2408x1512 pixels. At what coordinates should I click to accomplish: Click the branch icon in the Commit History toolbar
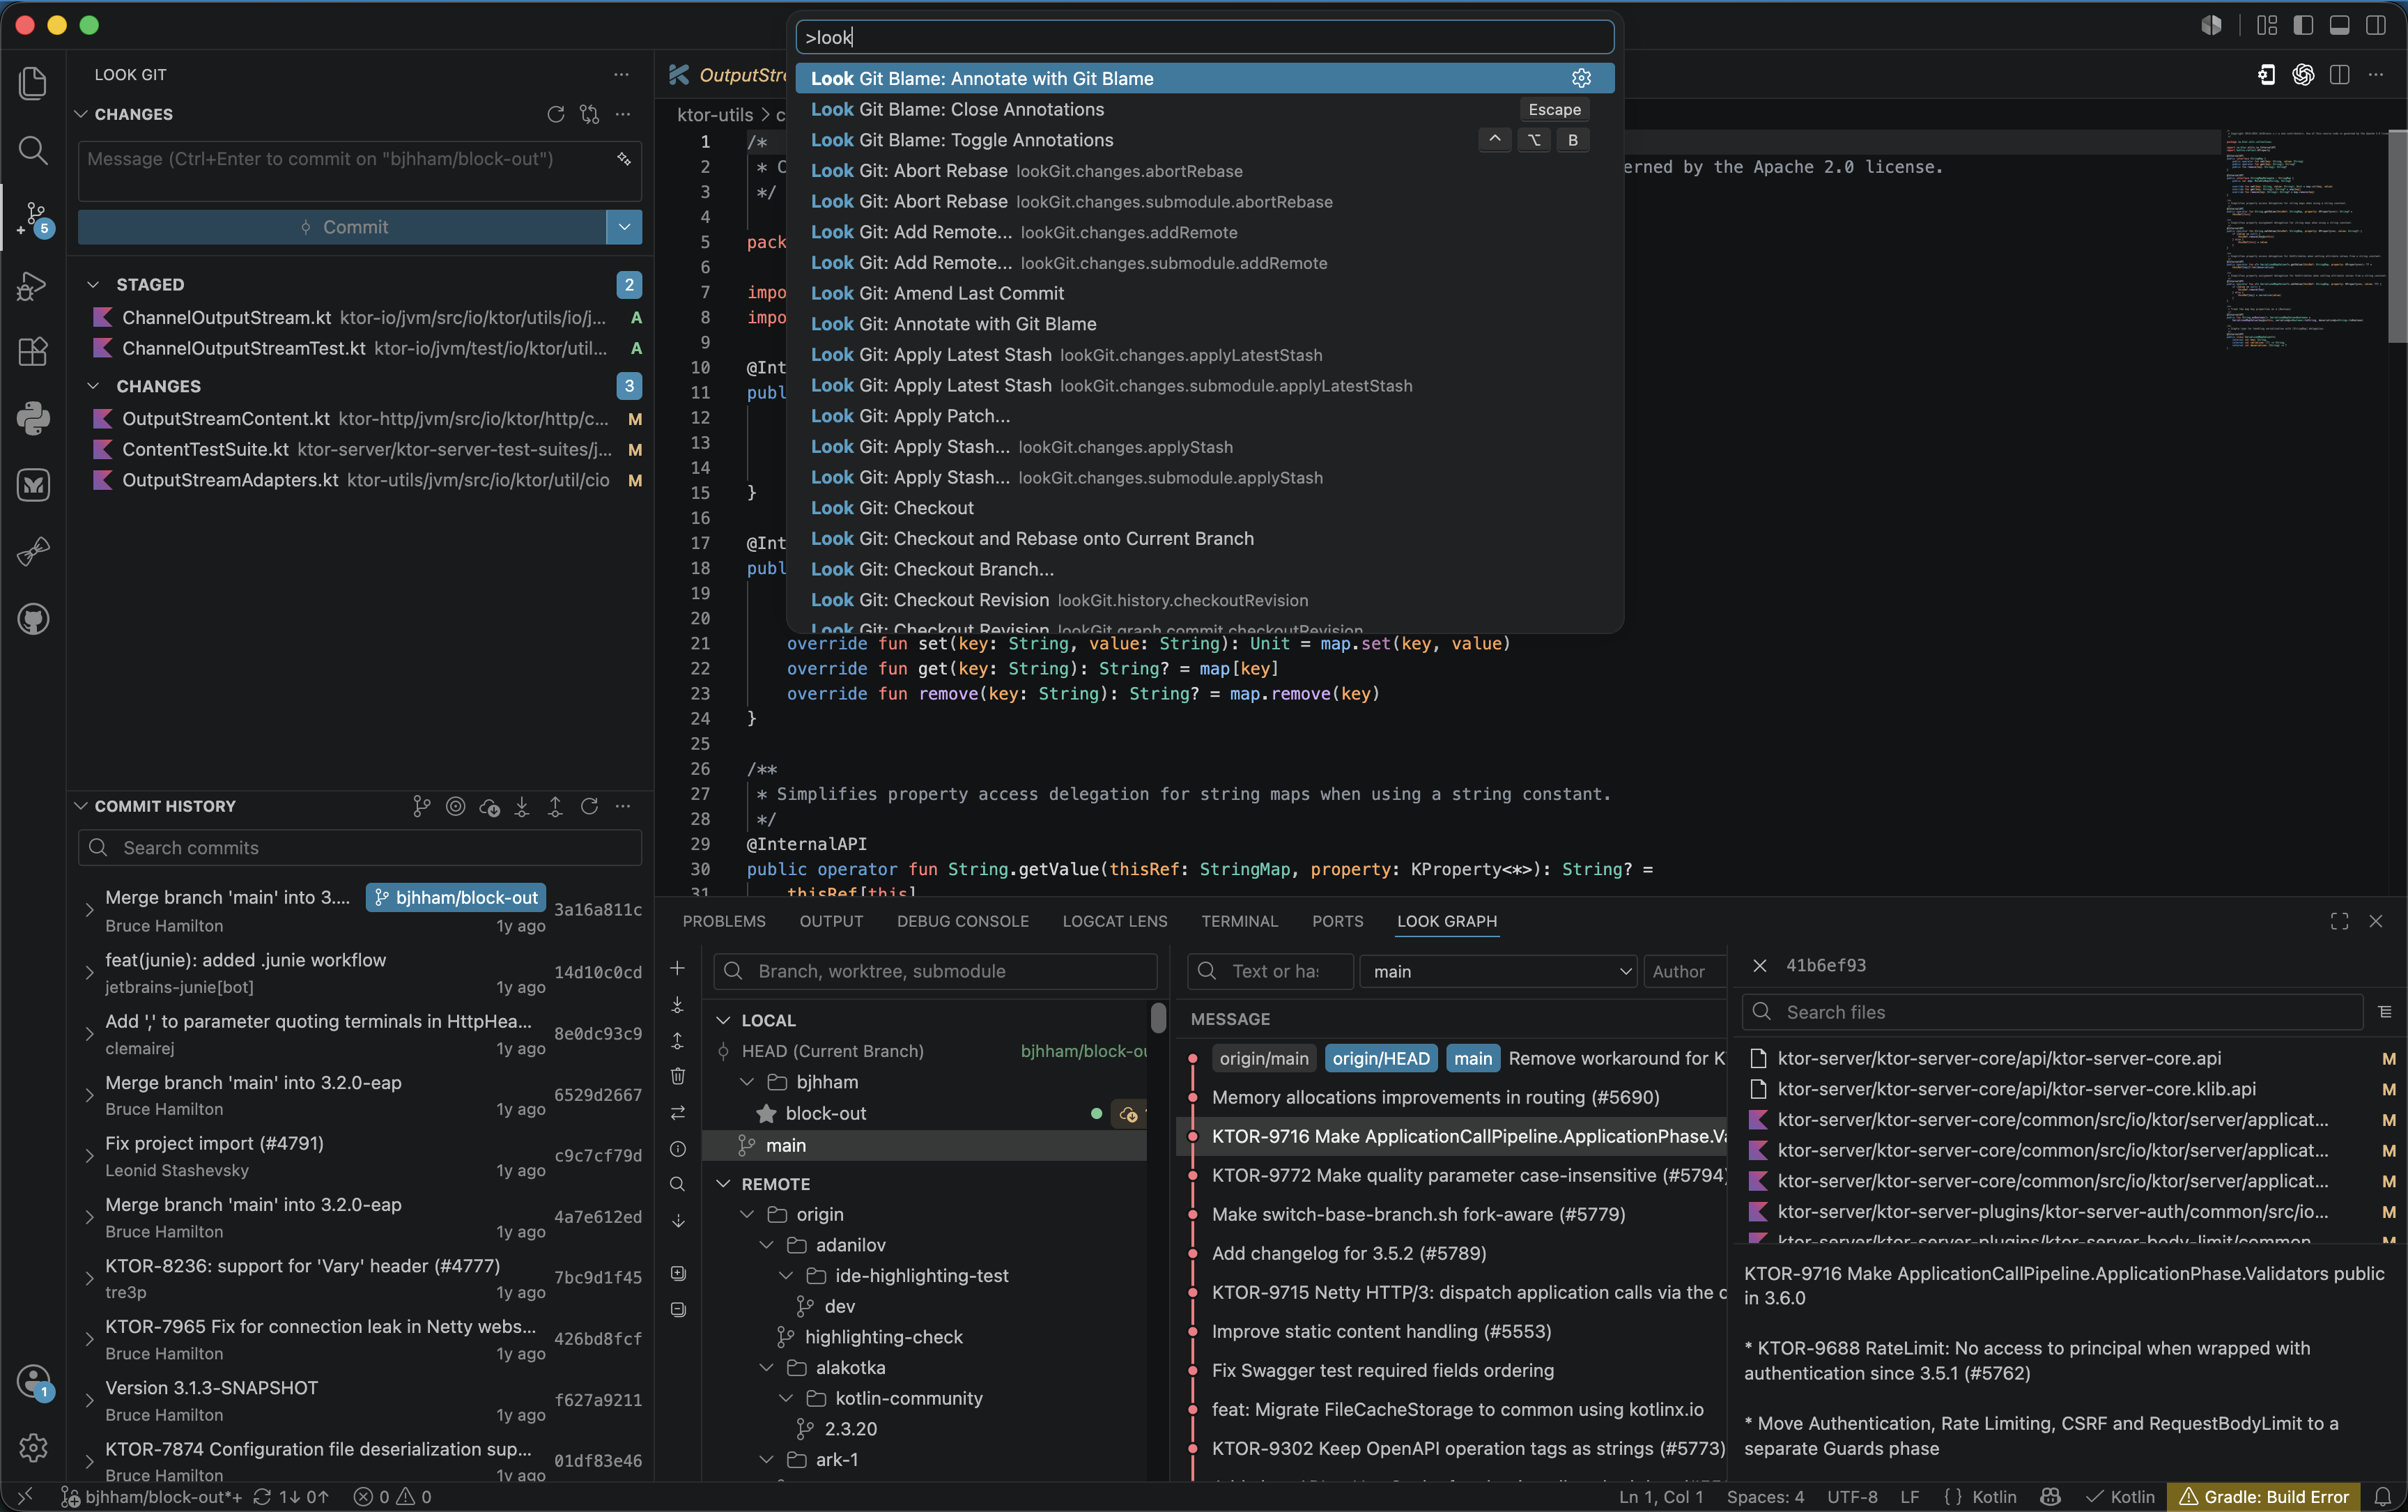tap(421, 806)
